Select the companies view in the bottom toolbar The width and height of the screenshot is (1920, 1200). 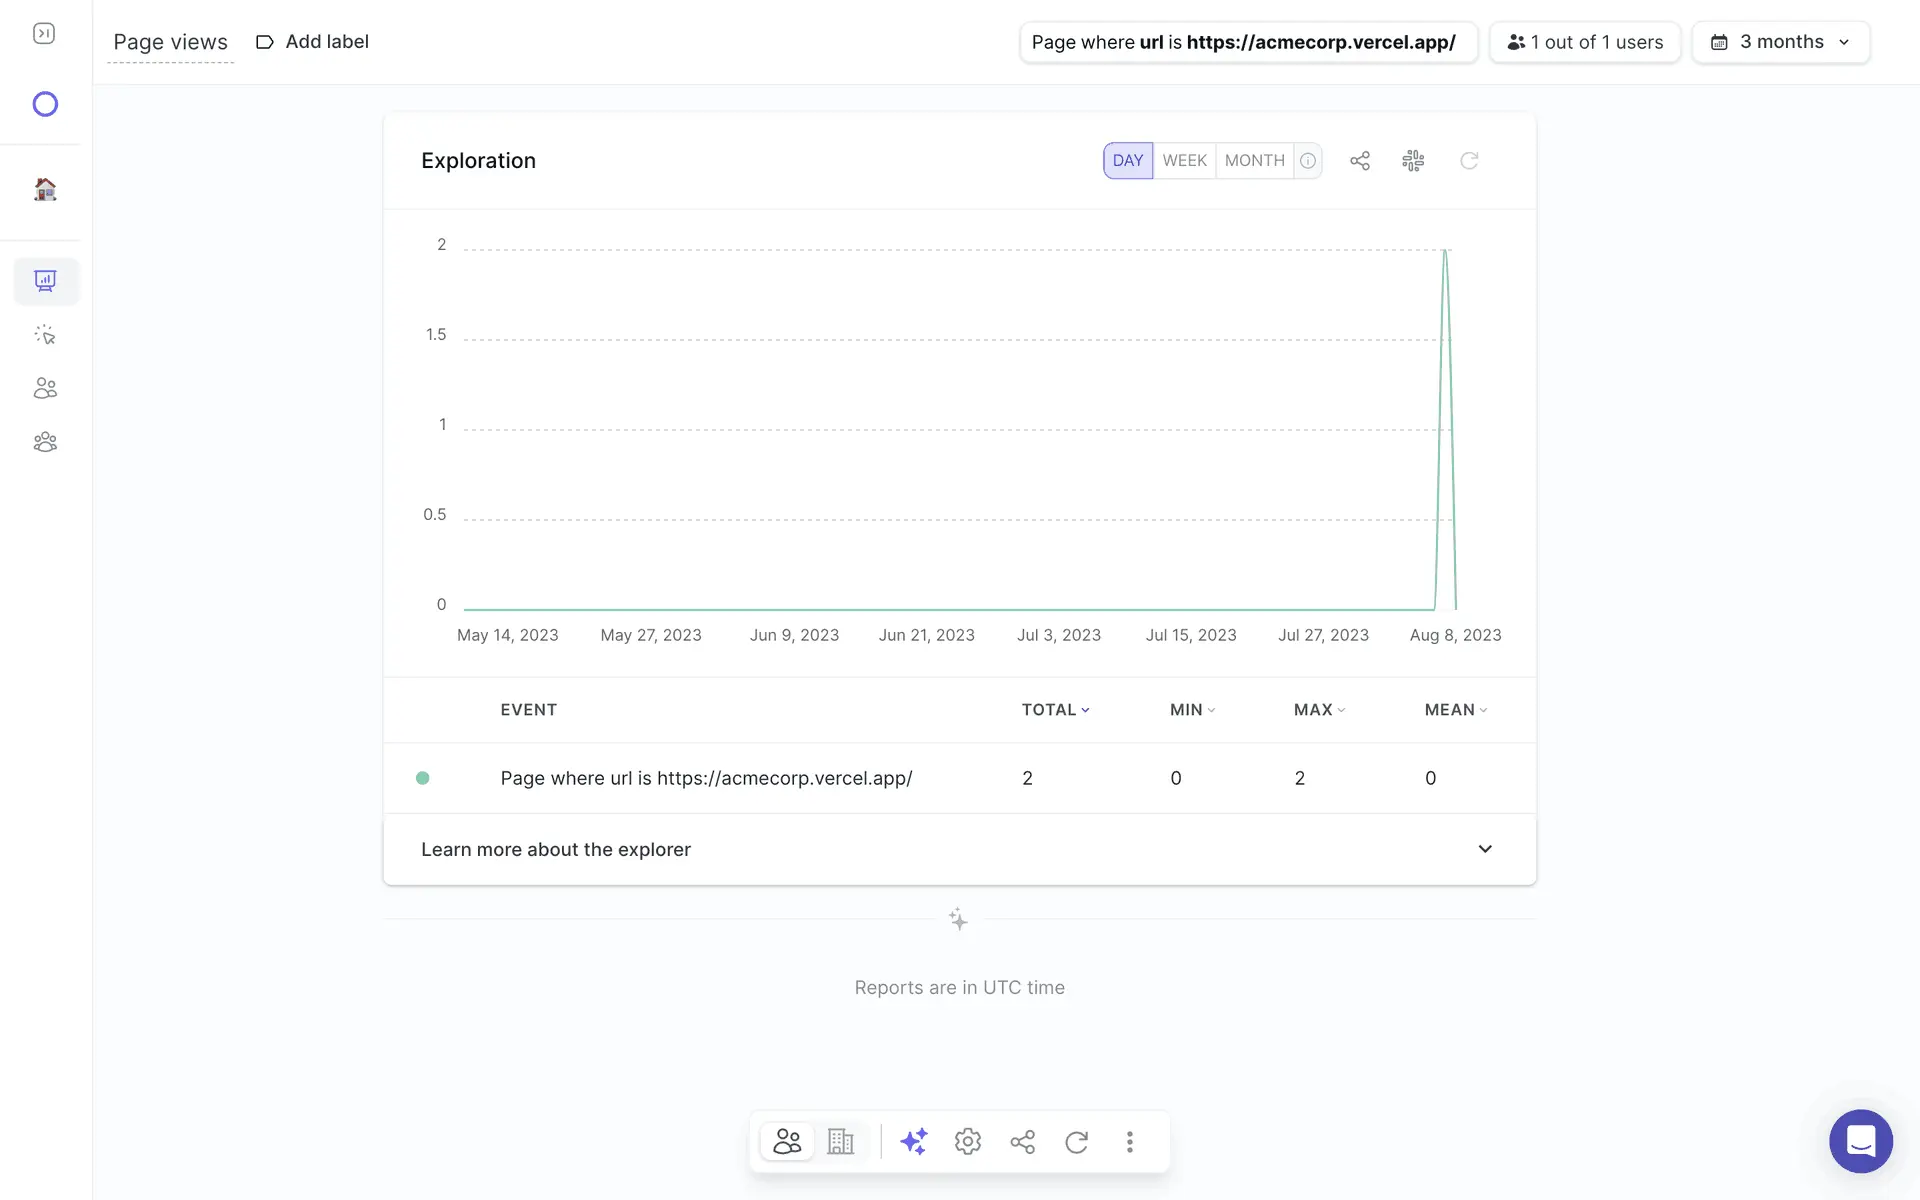click(x=840, y=1141)
